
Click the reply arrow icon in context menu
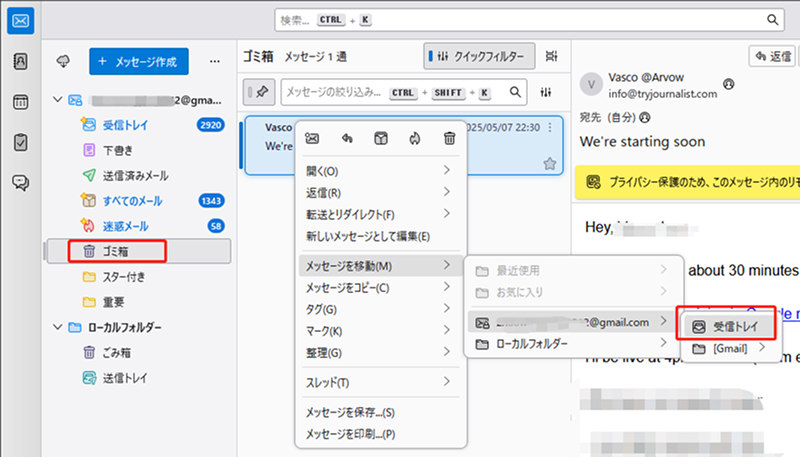(x=347, y=138)
